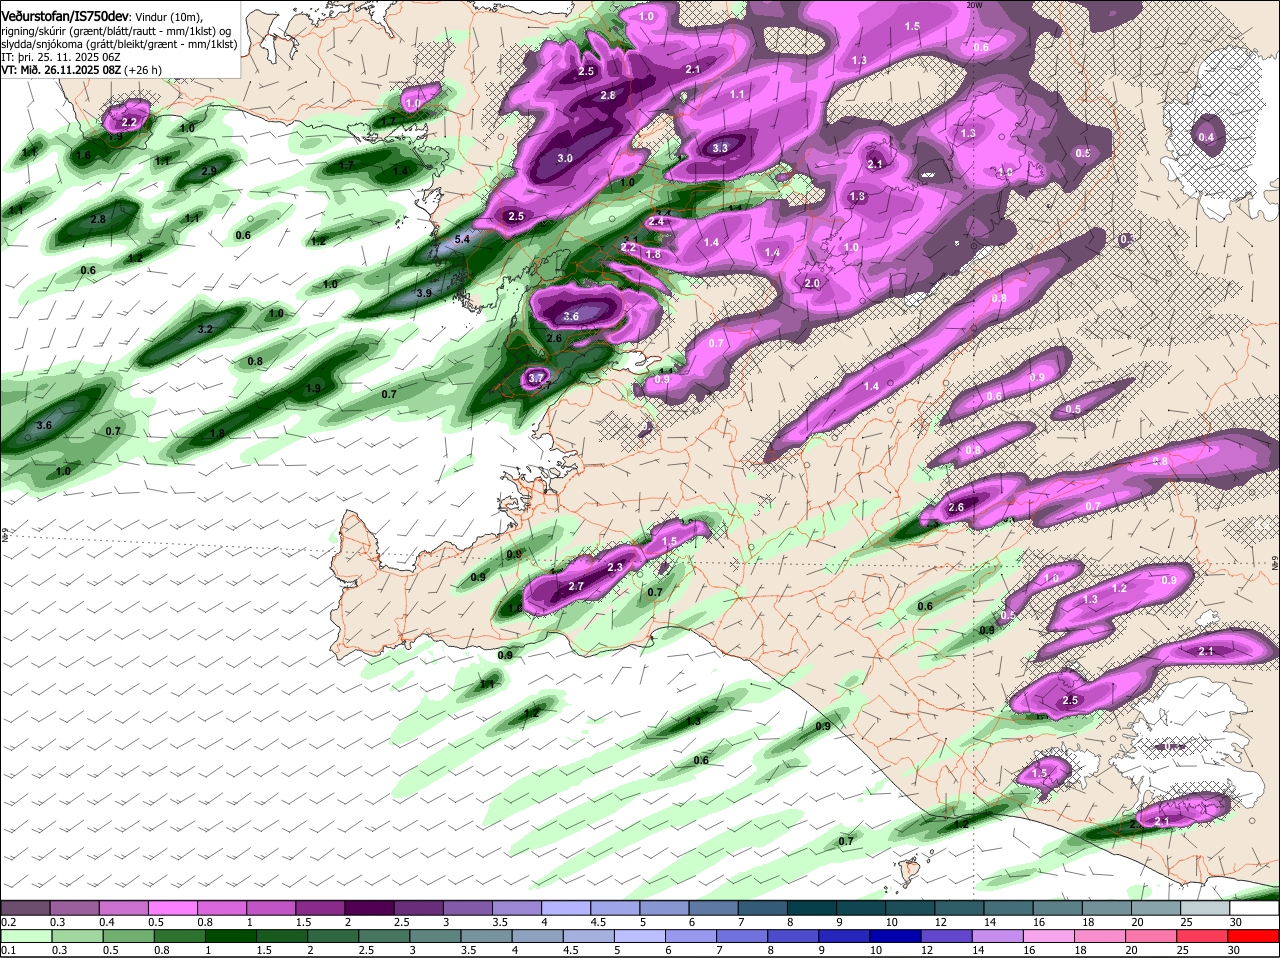
Task: Select the 2.9 rain value label
Action: pyautogui.click(x=209, y=171)
